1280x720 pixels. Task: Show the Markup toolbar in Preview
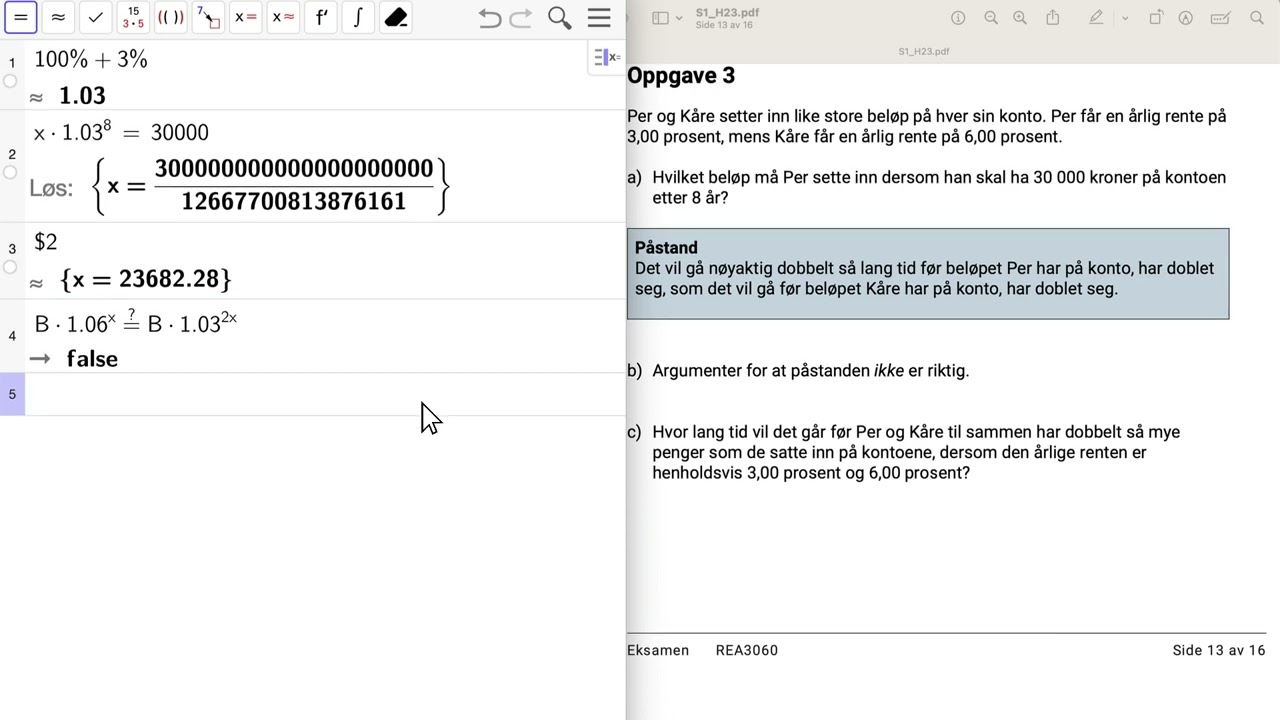(x=1186, y=18)
